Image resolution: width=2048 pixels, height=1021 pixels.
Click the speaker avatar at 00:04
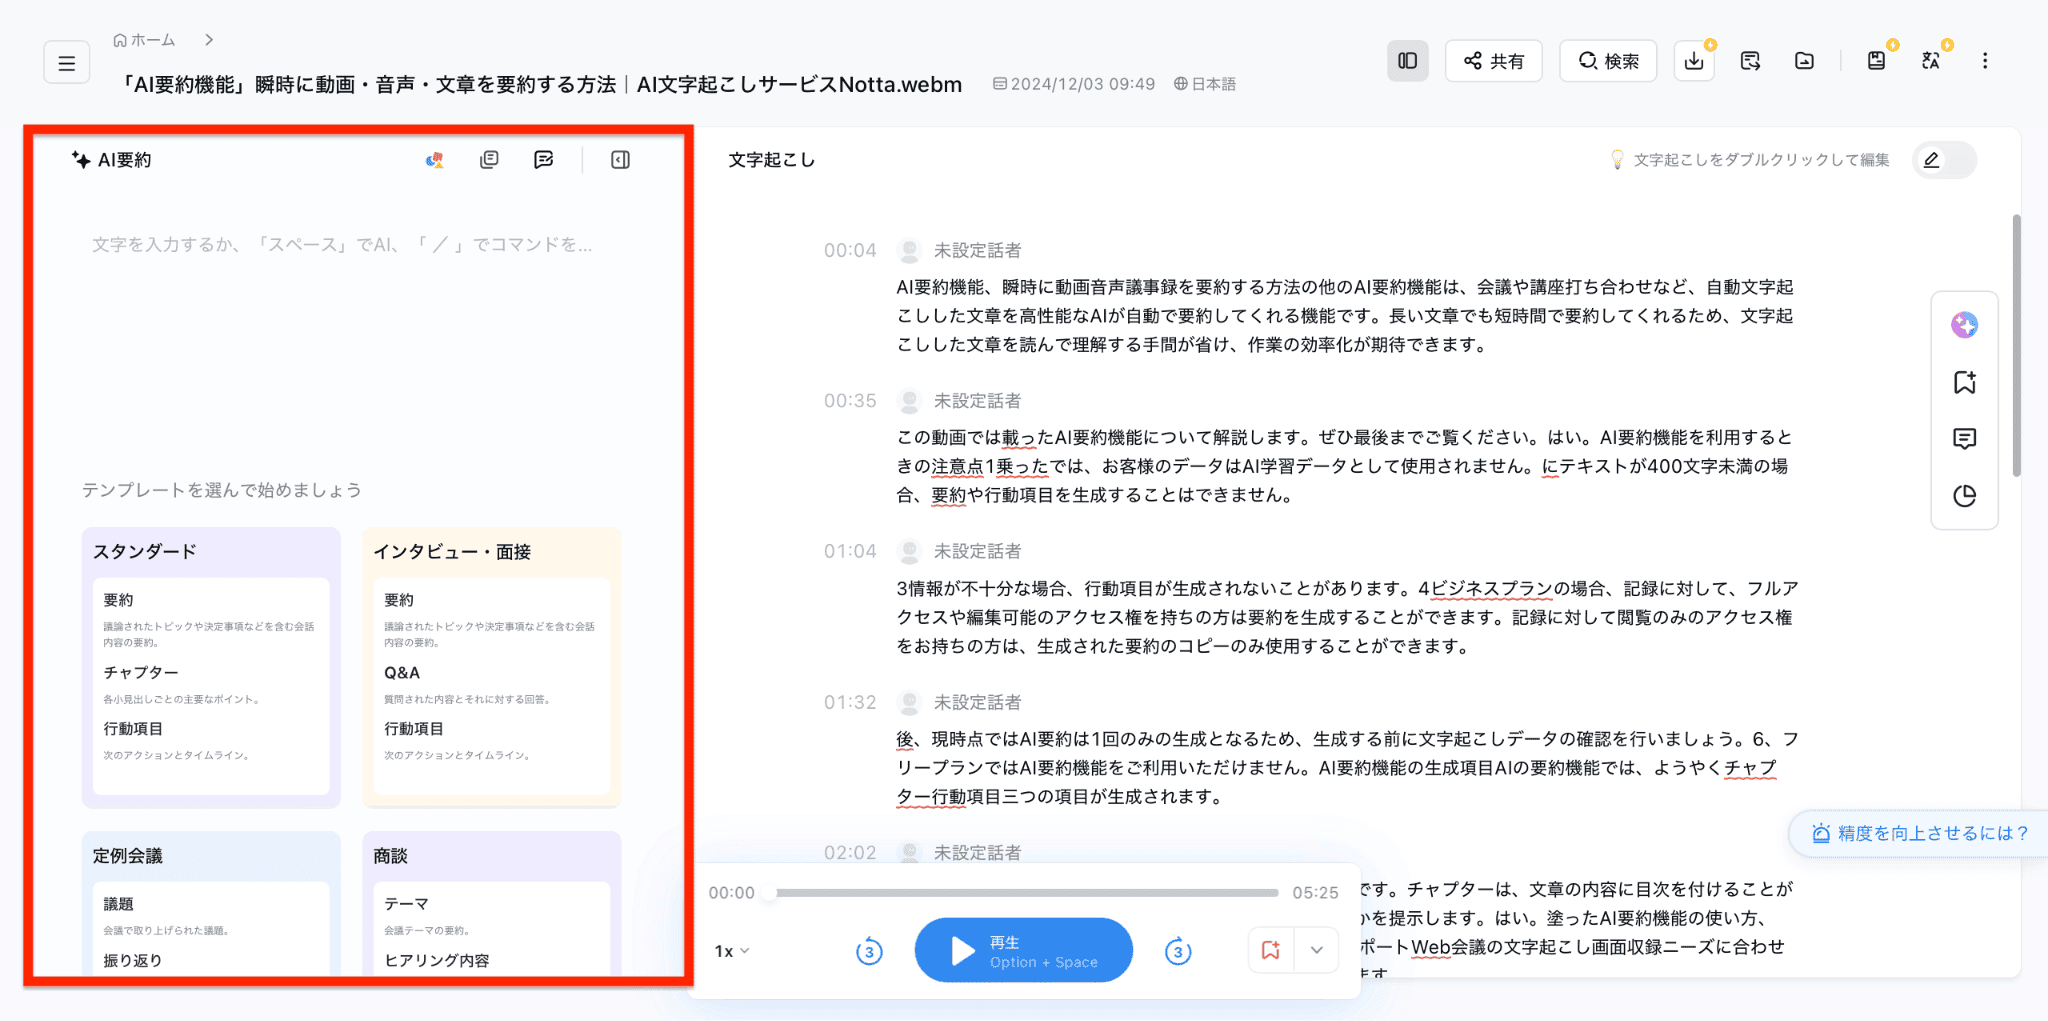(x=909, y=251)
